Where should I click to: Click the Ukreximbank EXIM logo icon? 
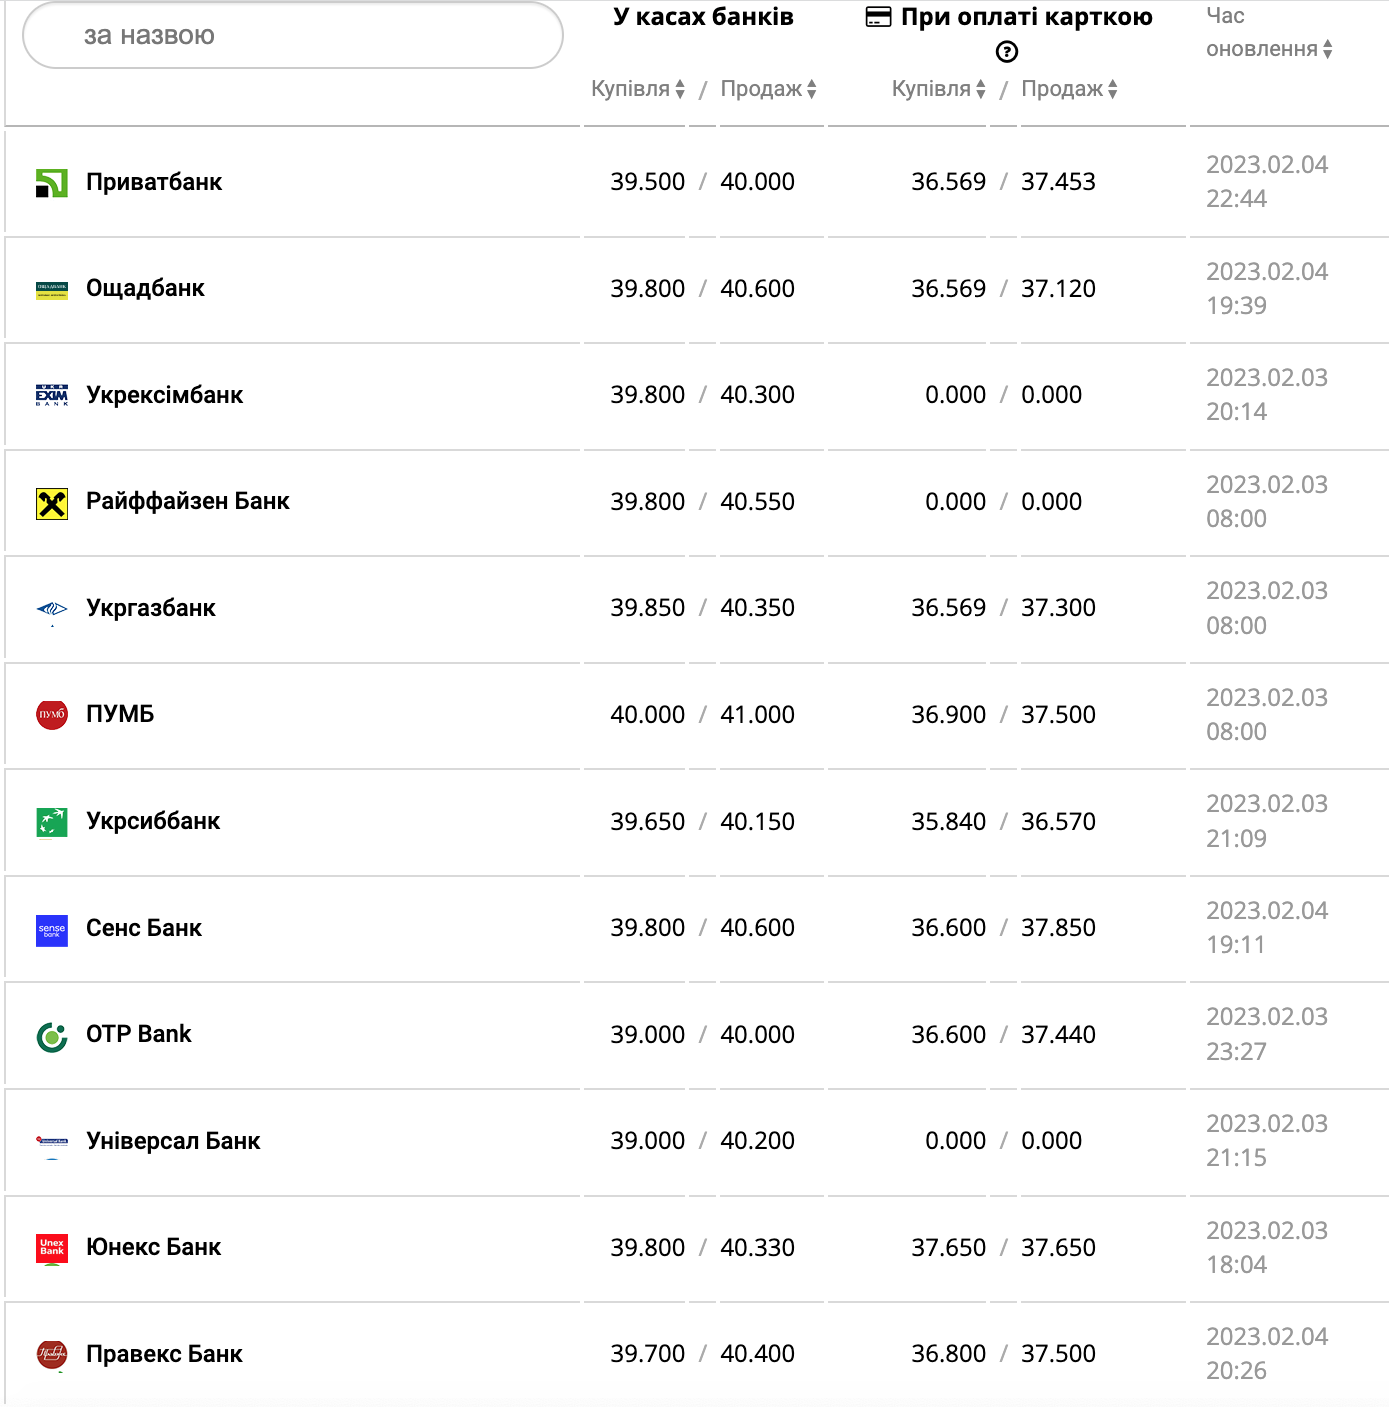point(52,396)
